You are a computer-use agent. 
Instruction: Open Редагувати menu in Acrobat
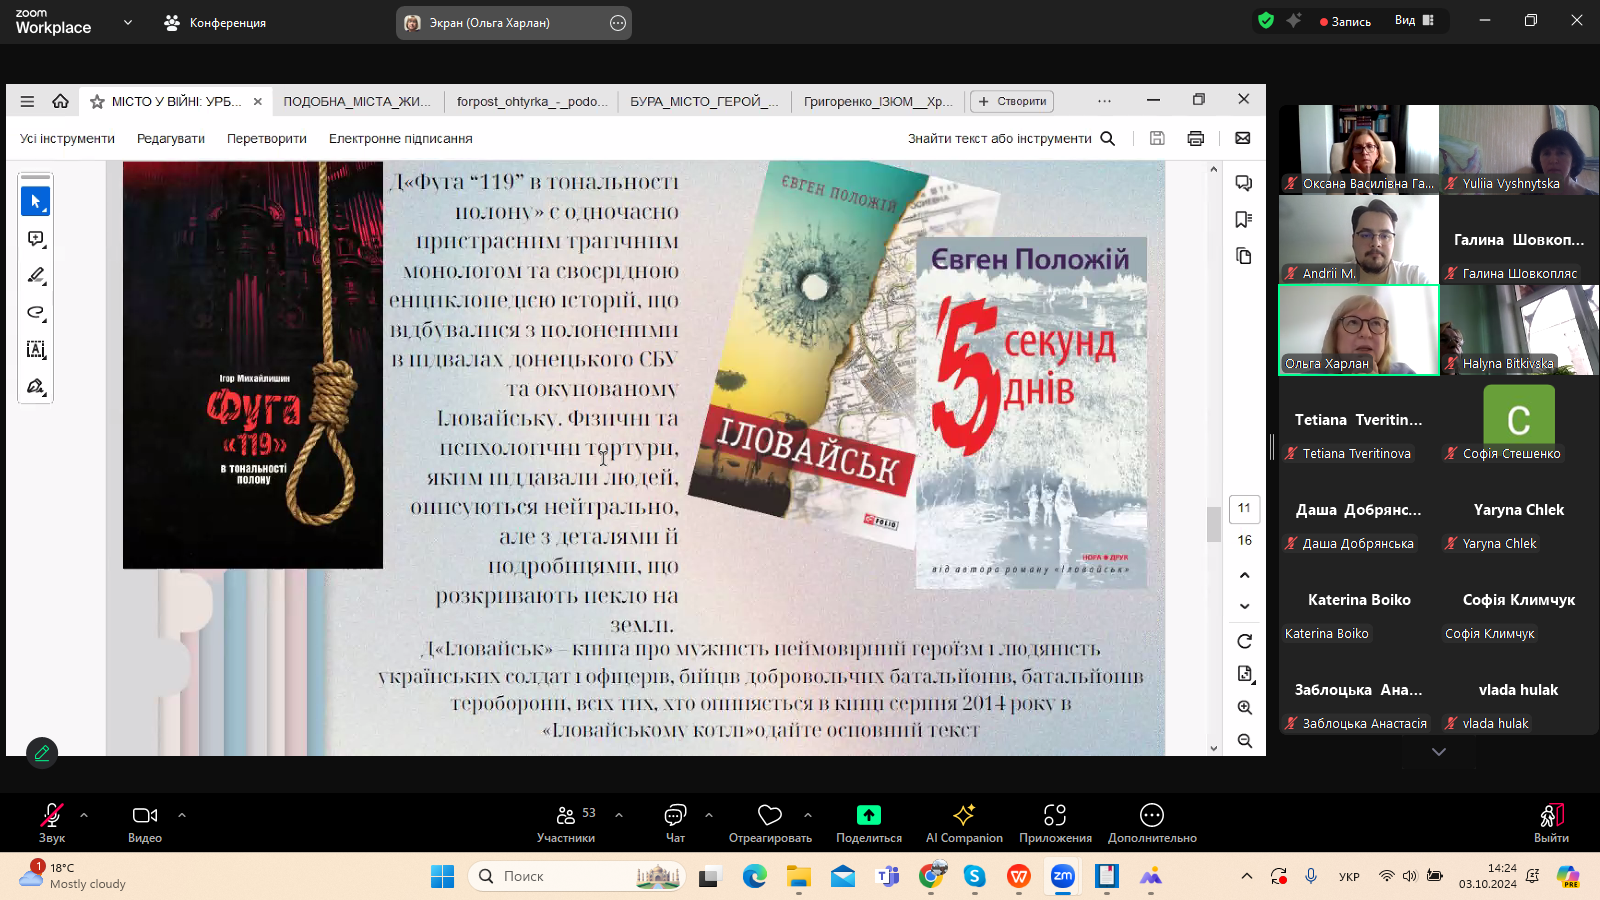pyautogui.click(x=171, y=139)
